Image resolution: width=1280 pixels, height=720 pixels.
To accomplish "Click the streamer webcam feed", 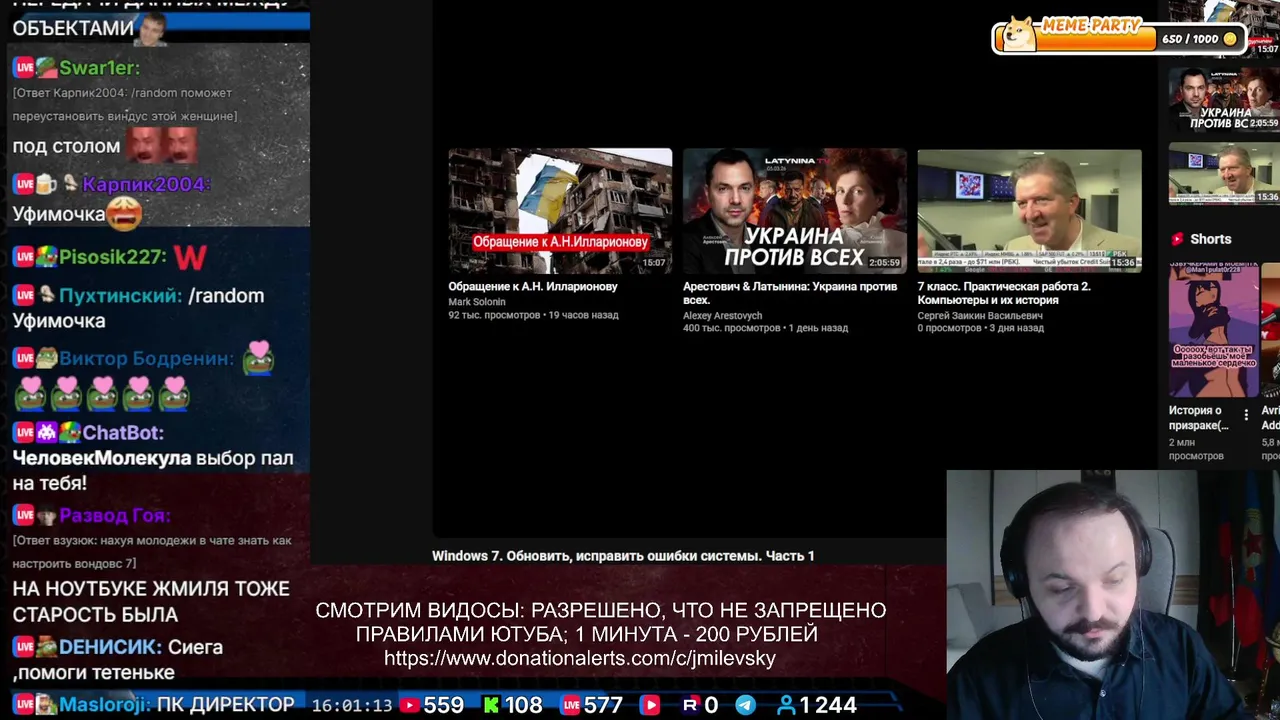I will click(x=1113, y=595).
